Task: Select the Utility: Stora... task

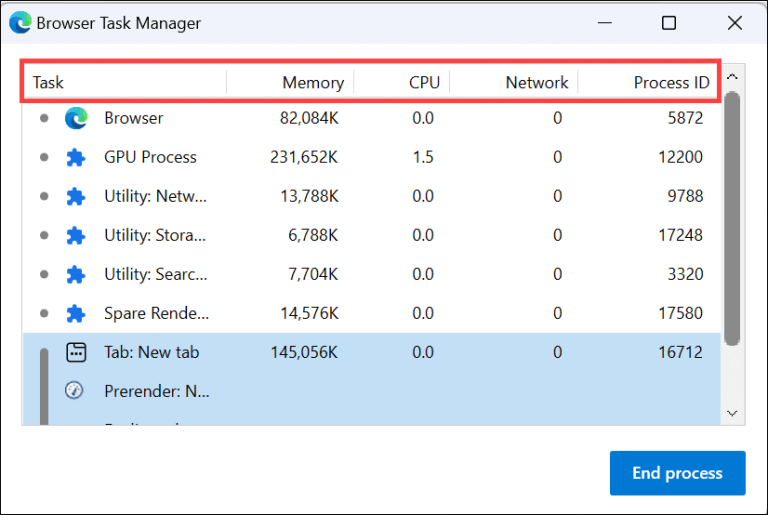Action: click(155, 235)
